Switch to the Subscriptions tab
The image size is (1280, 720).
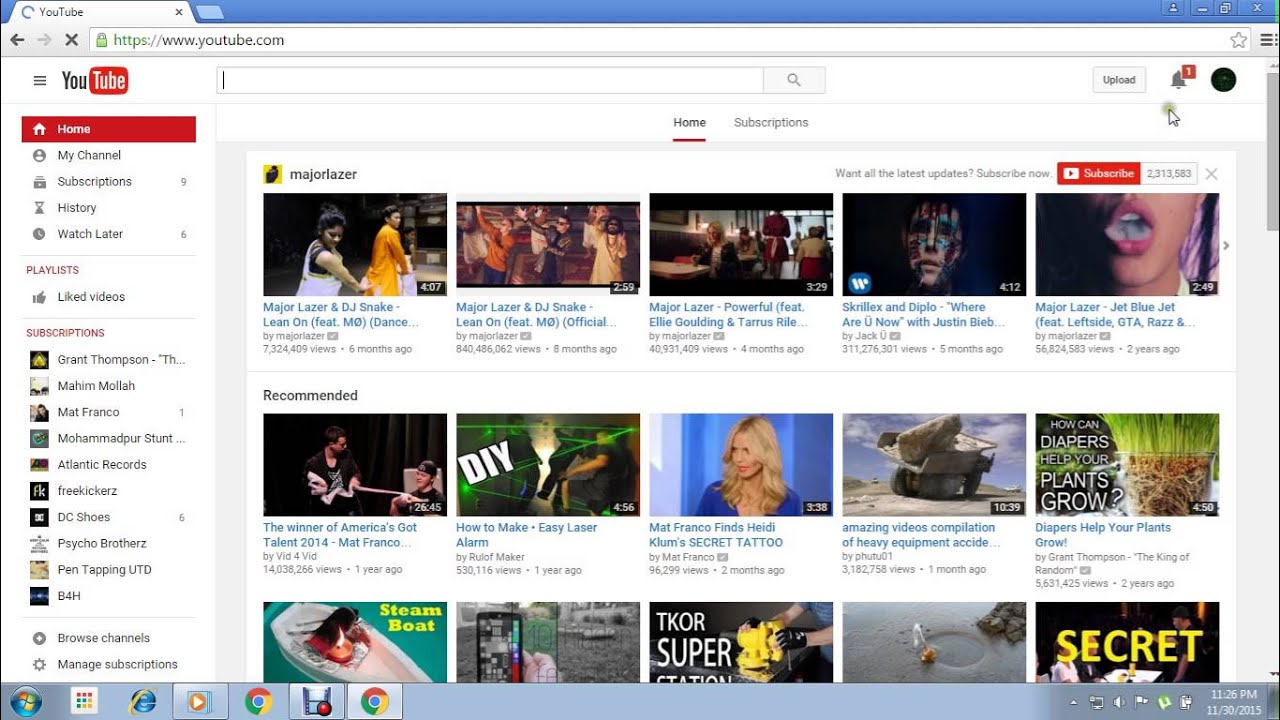[x=771, y=123]
